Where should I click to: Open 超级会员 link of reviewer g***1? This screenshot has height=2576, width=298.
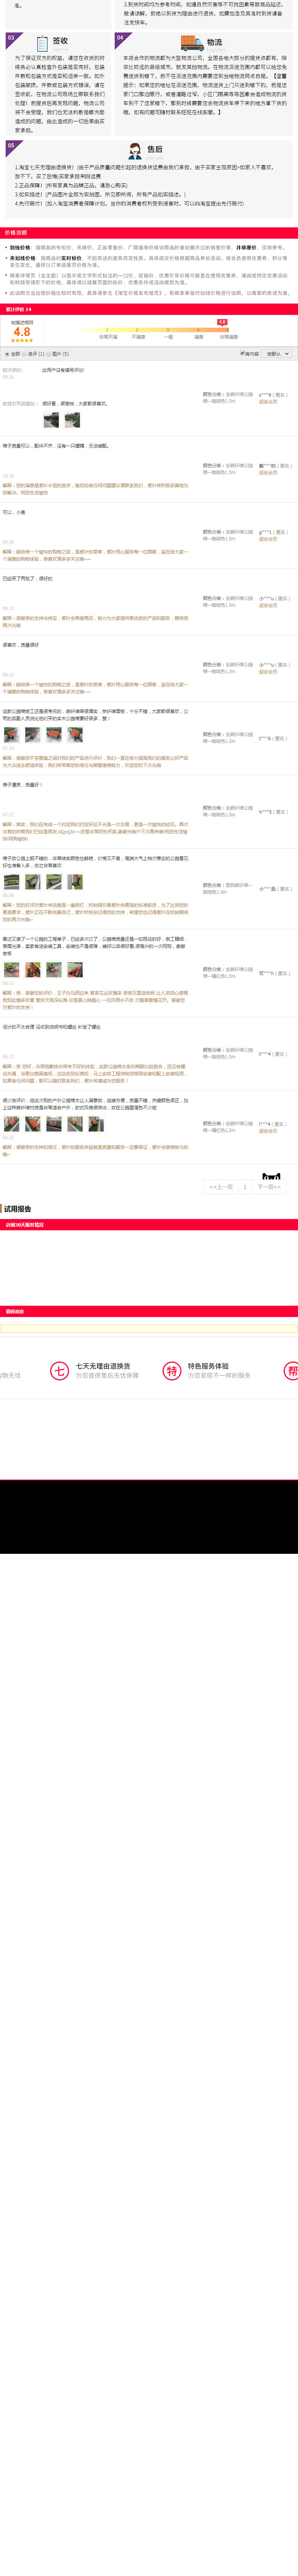coord(268,539)
